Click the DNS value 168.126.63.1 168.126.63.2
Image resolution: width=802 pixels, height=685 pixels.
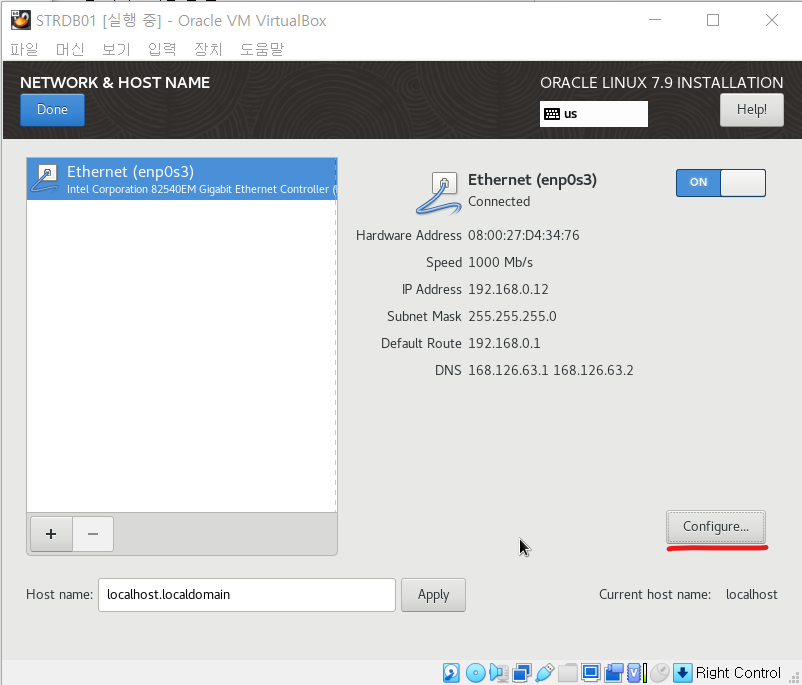click(550, 370)
